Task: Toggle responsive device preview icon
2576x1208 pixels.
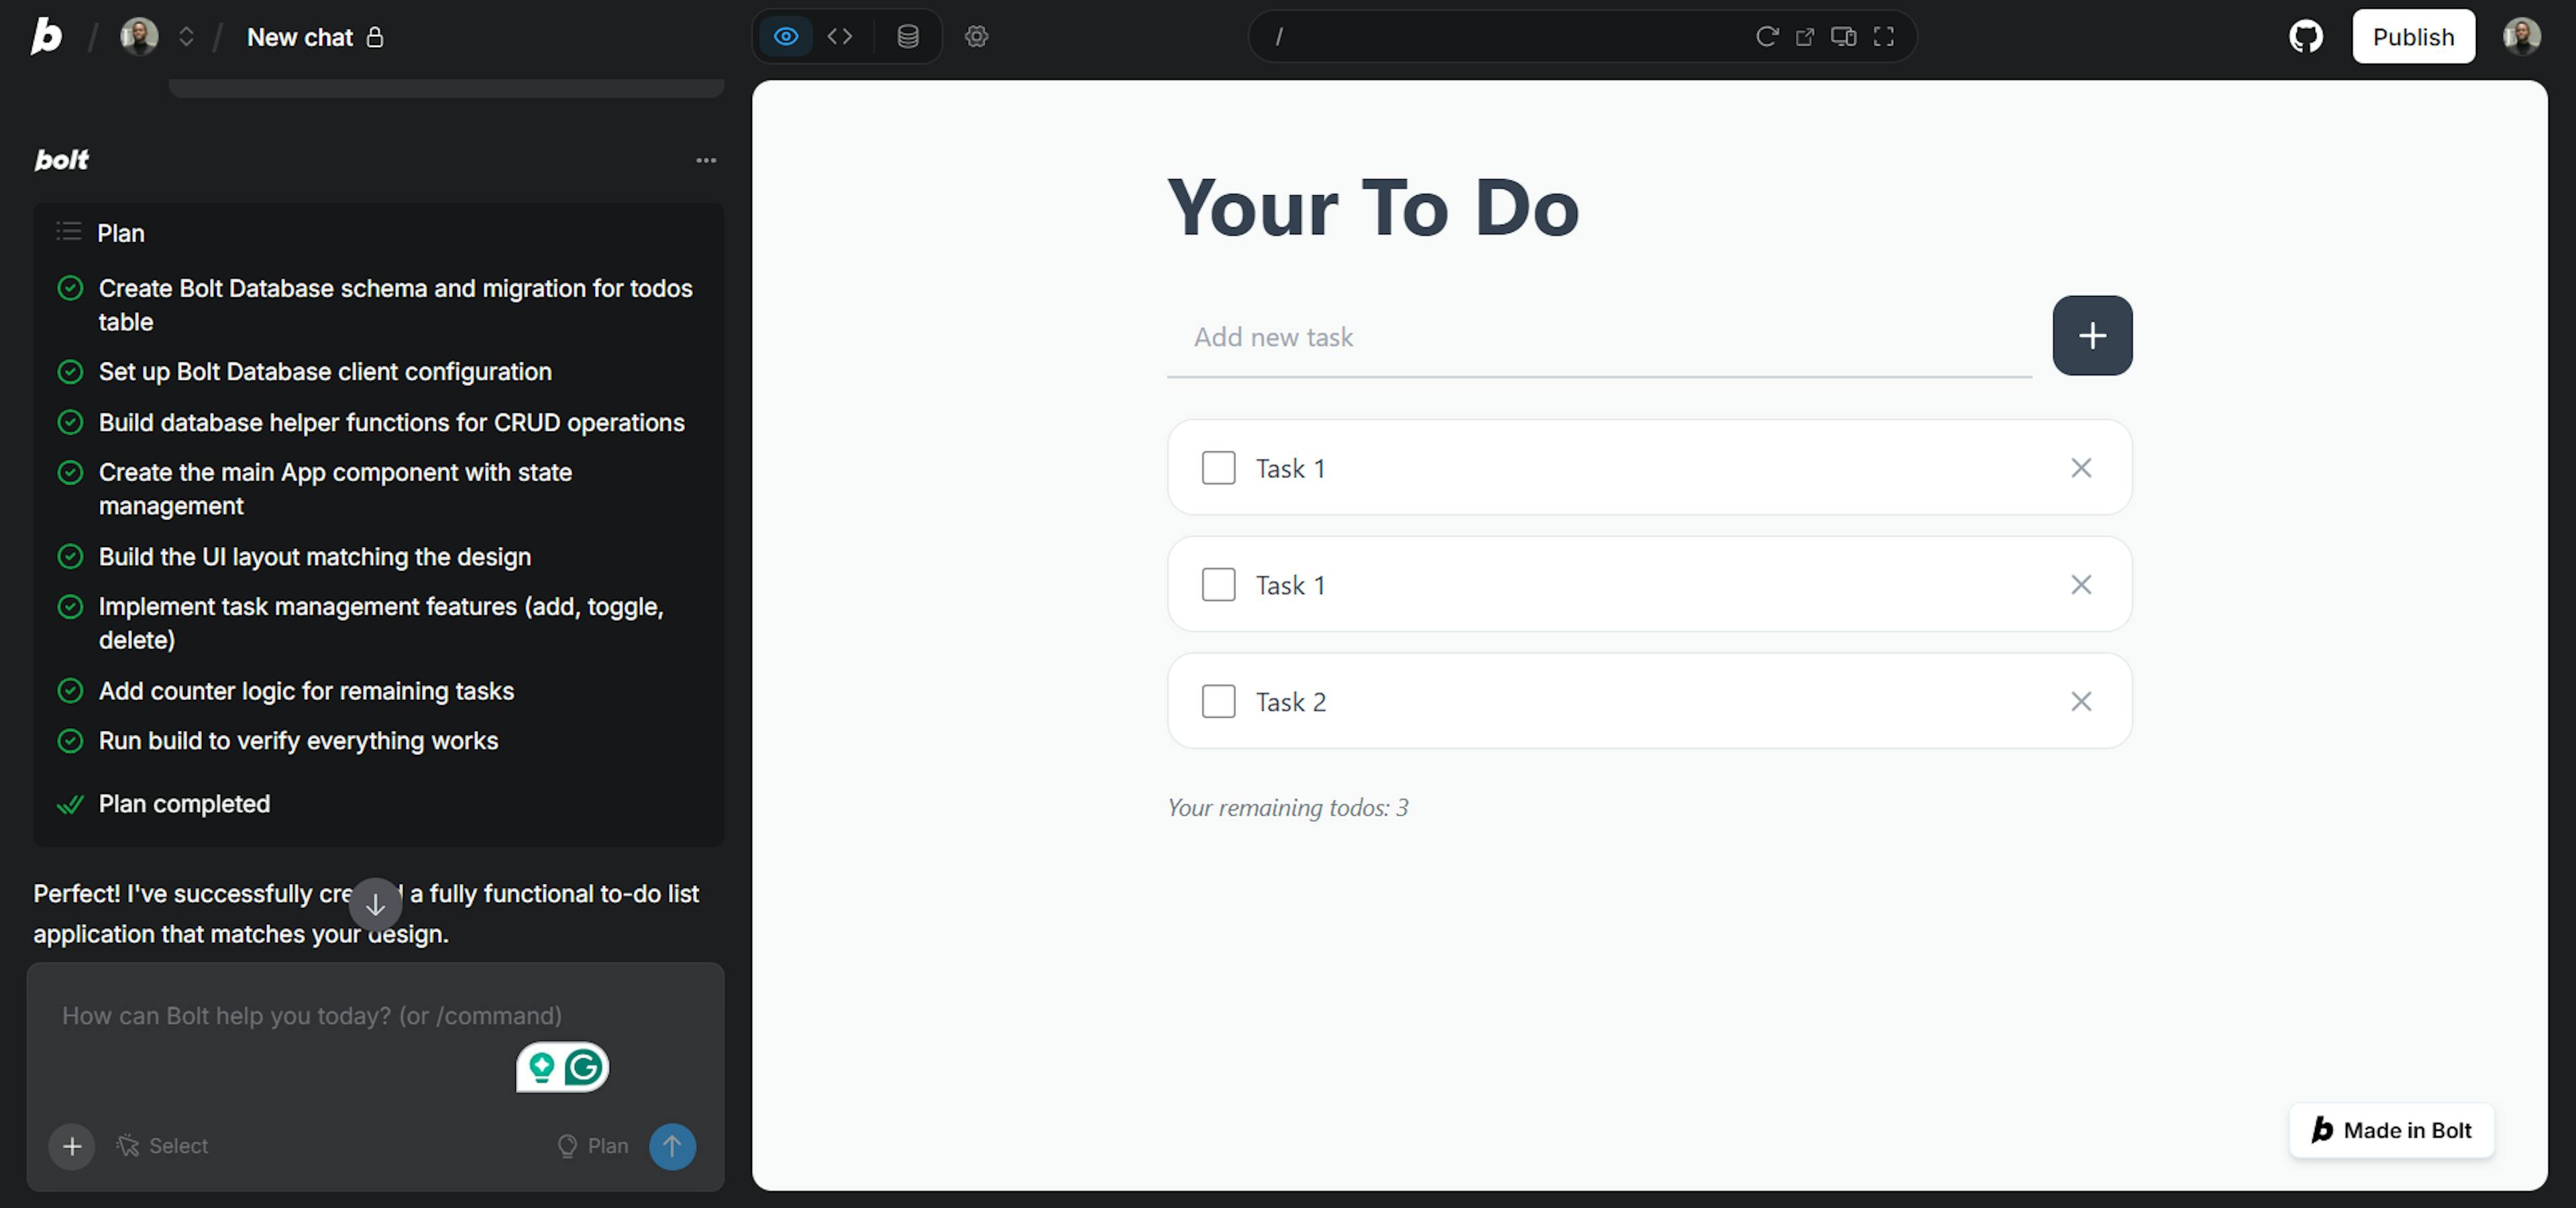Action: coord(1843,37)
